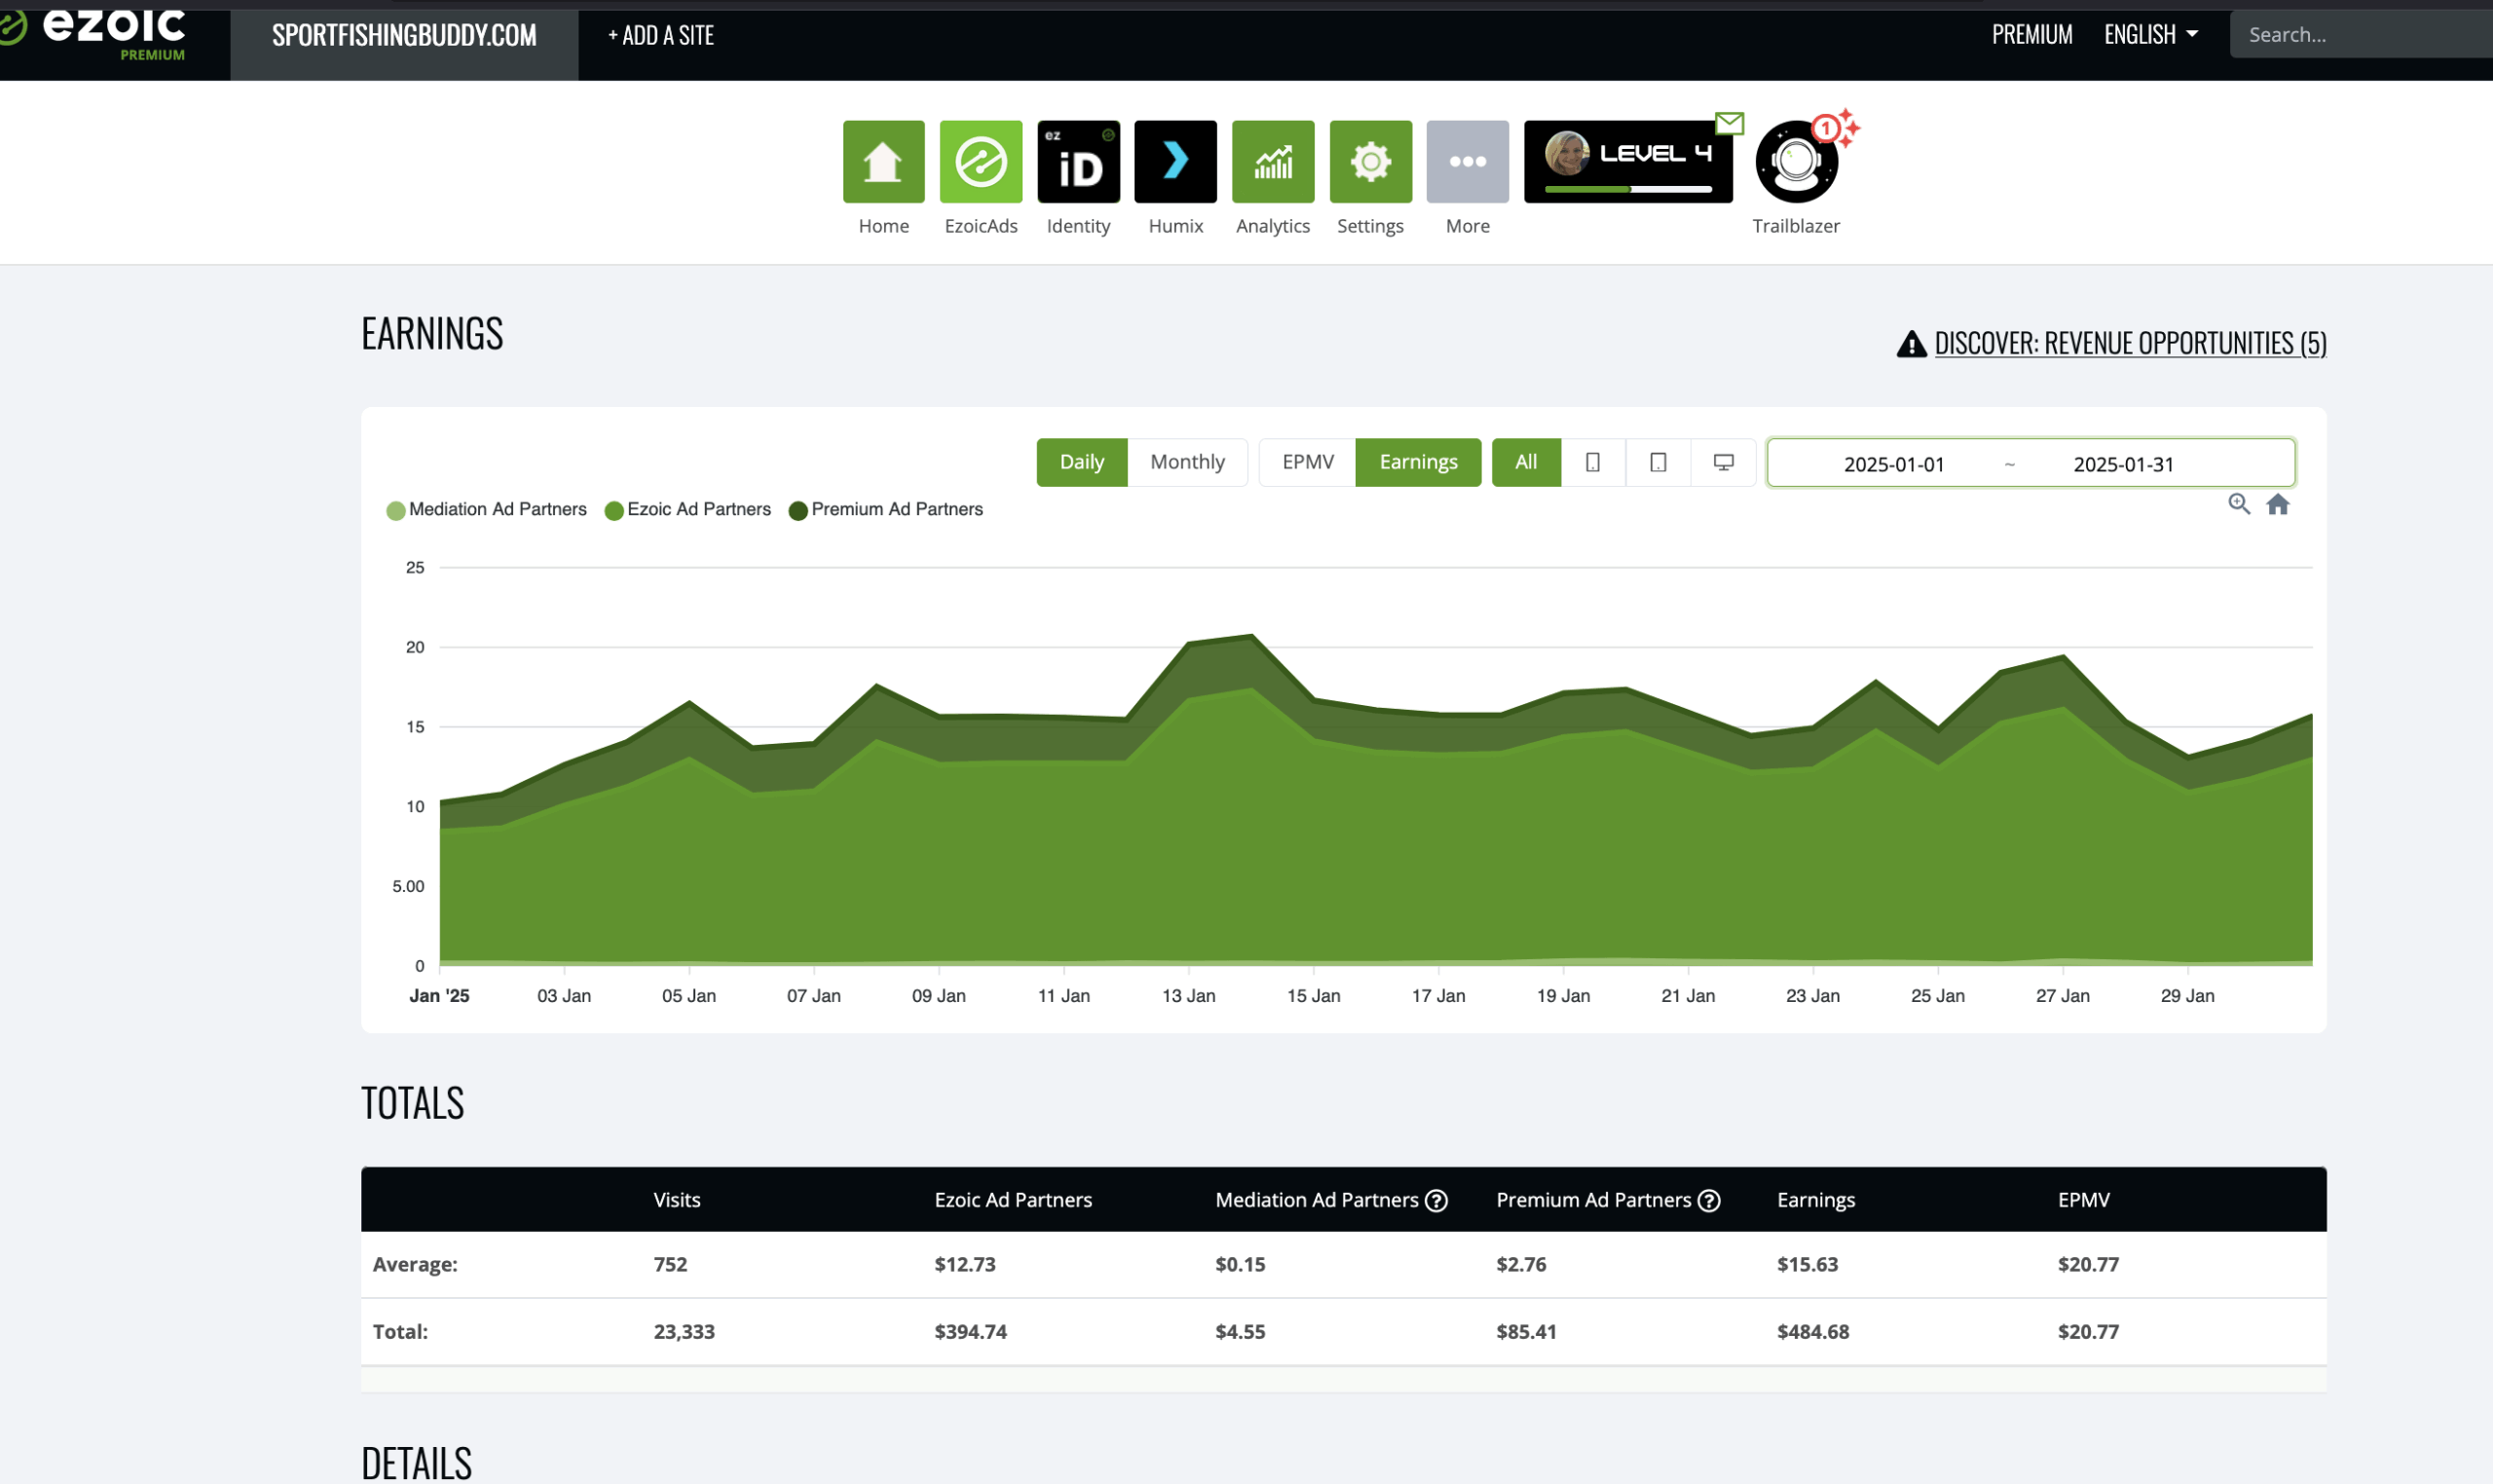Open the Humix icon
Image resolution: width=2493 pixels, height=1484 pixels.
[1175, 161]
